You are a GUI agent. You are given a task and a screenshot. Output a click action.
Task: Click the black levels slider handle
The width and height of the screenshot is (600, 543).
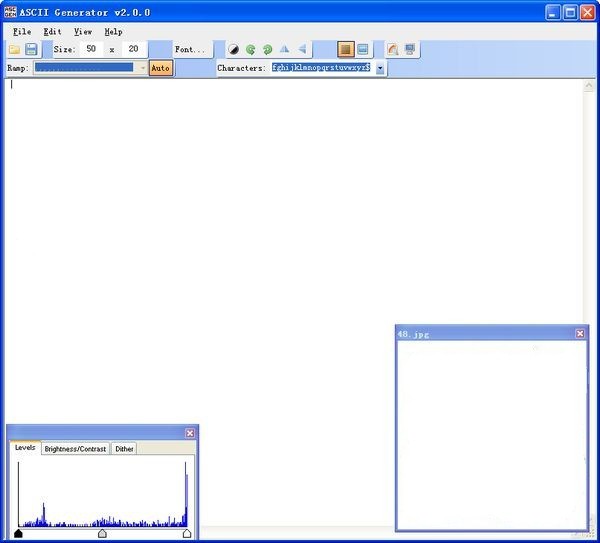(x=18, y=533)
